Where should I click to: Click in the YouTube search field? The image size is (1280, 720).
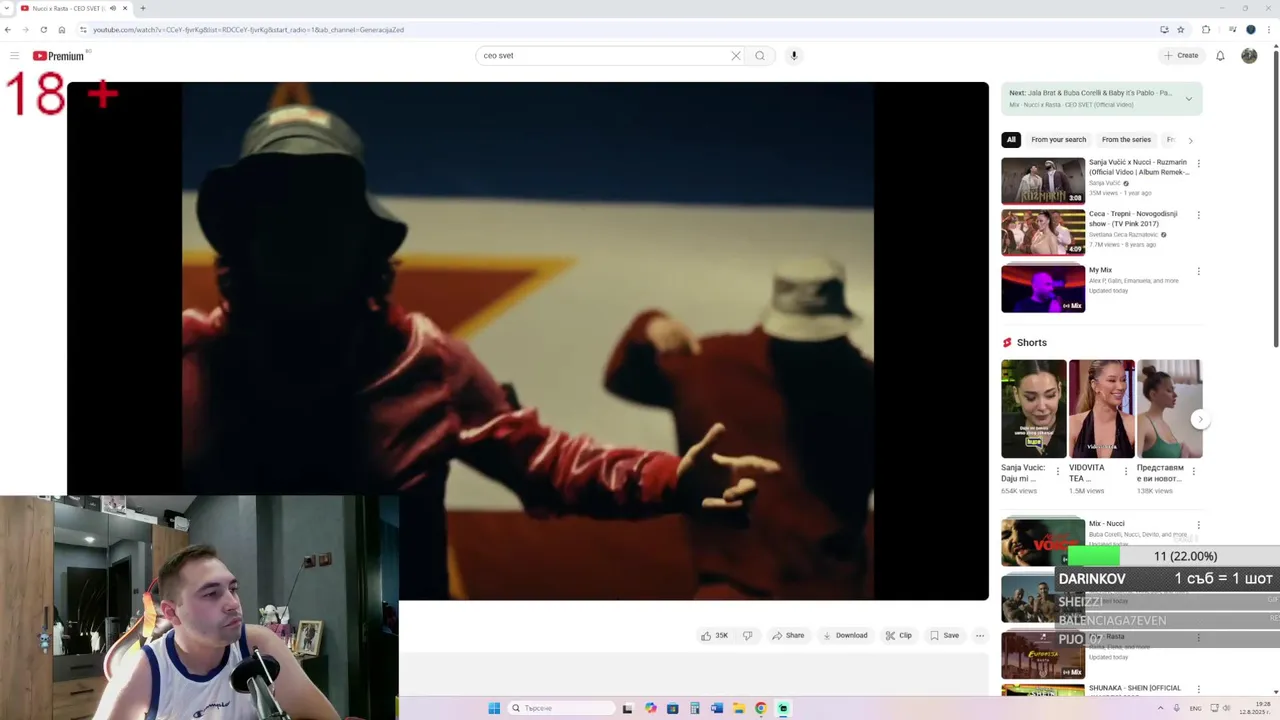coord(604,56)
